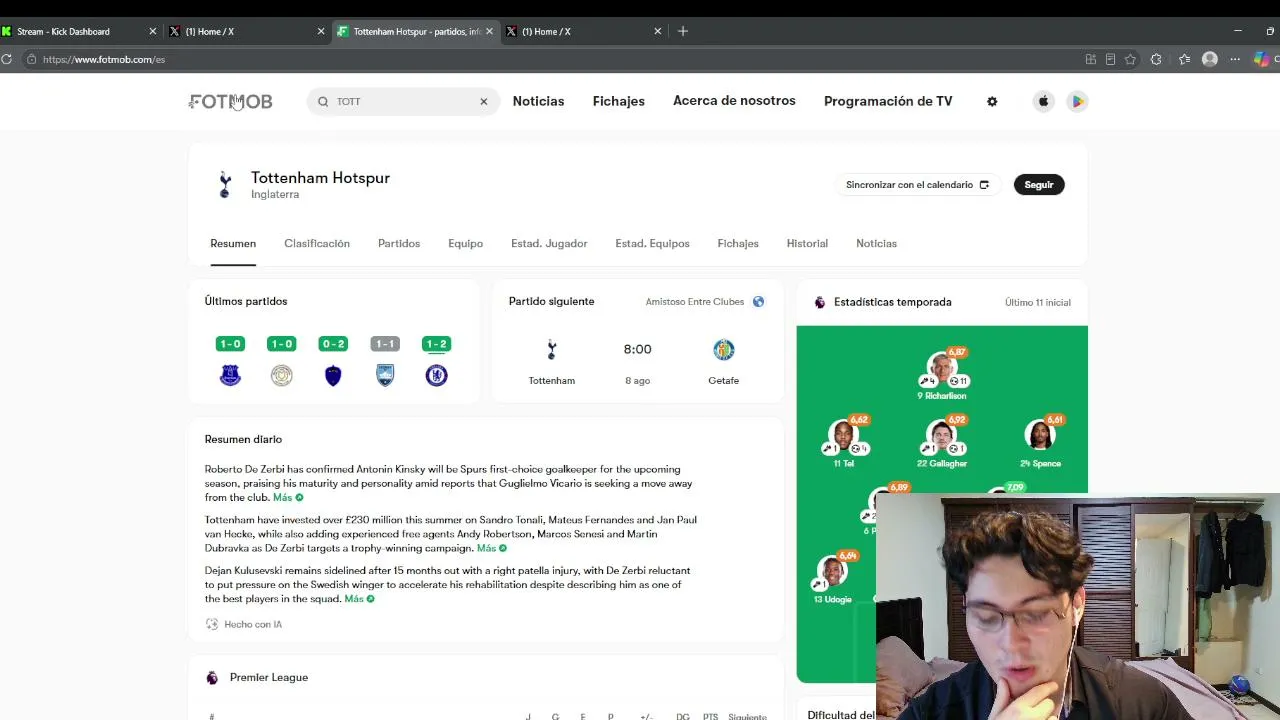Open the Noticias team tab
Screen dimensions: 1280x720
876,244
